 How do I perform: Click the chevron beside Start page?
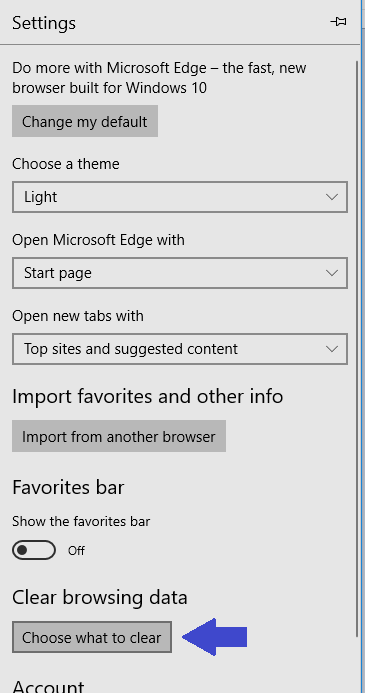pos(332,273)
